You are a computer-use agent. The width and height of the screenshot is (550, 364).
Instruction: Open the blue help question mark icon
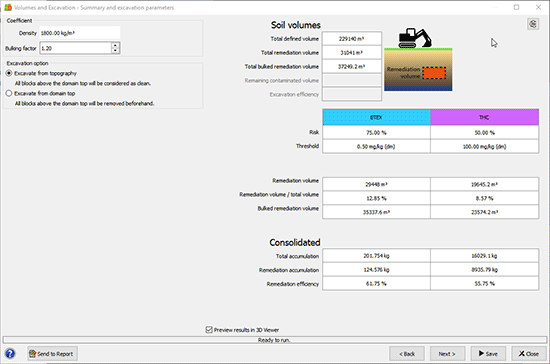click(x=10, y=353)
